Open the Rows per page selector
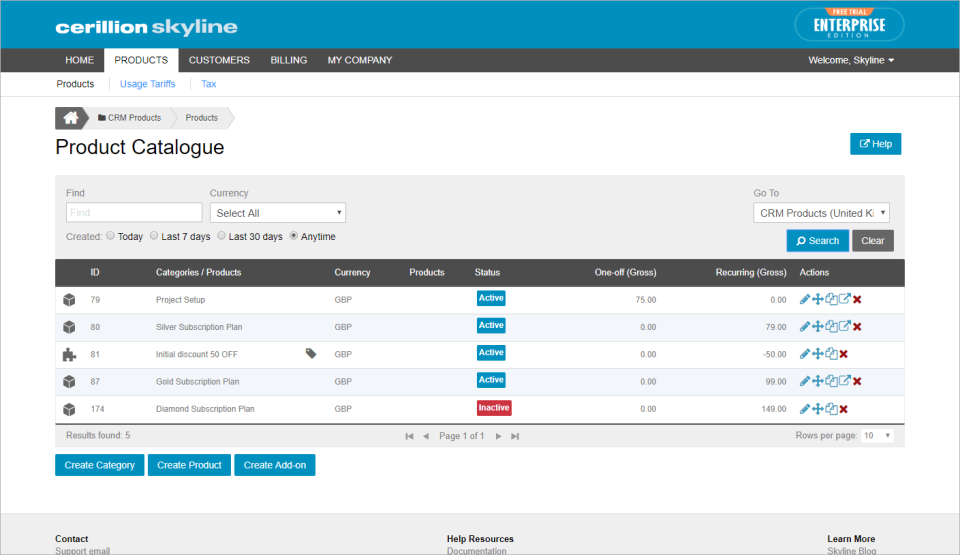This screenshot has height=555, width=960. [877, 436]
